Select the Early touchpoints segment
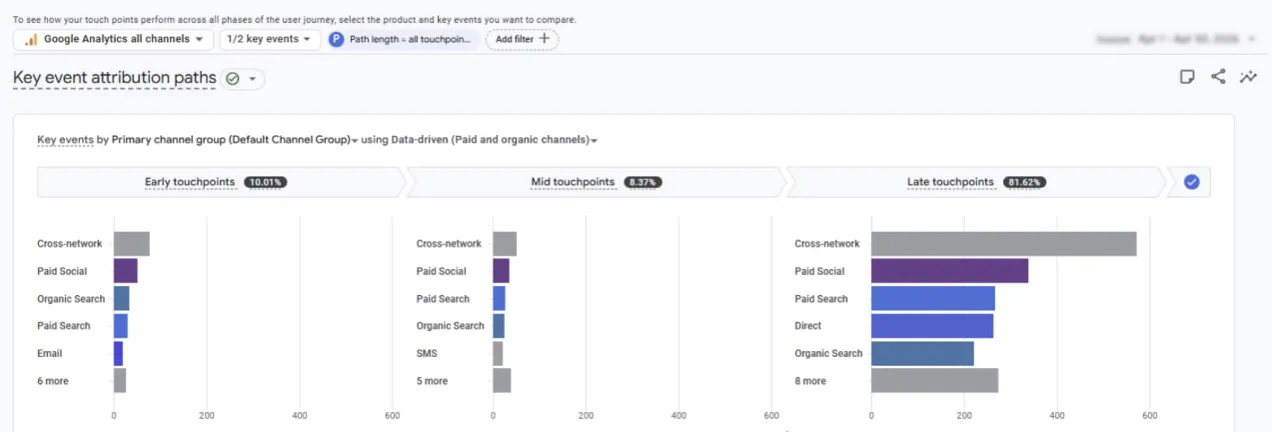Screen dimensions: 1272x432 [x=220, y=182]
